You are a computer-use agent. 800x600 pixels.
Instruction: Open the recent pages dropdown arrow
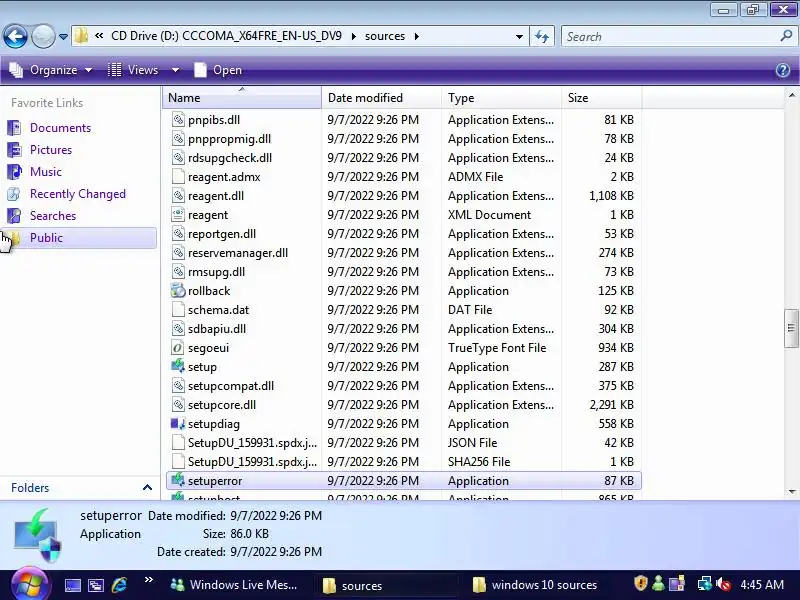tap(63, 37)
